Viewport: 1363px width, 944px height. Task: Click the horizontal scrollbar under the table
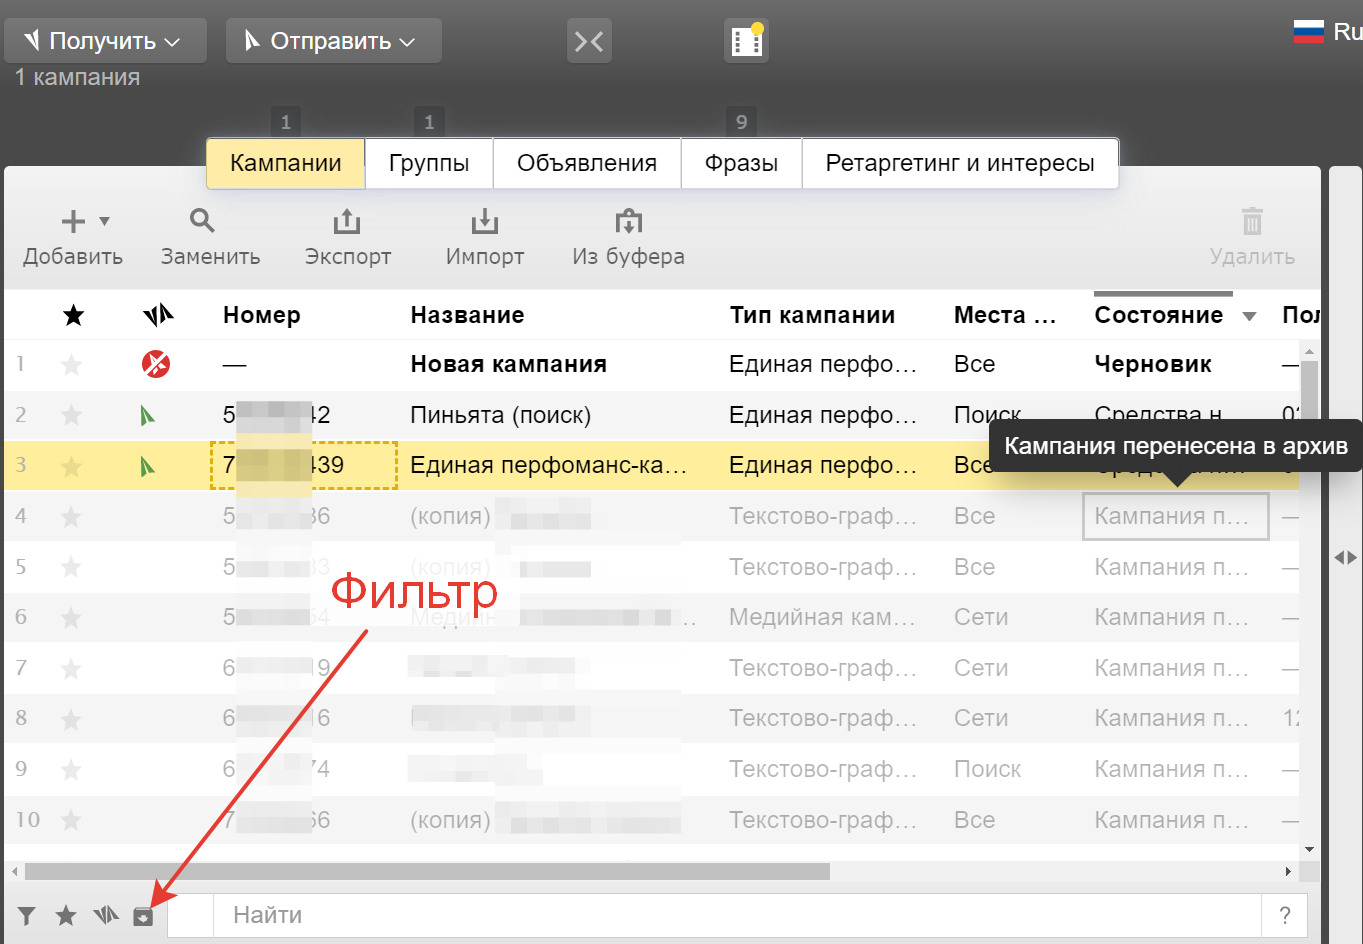[427, 872]
